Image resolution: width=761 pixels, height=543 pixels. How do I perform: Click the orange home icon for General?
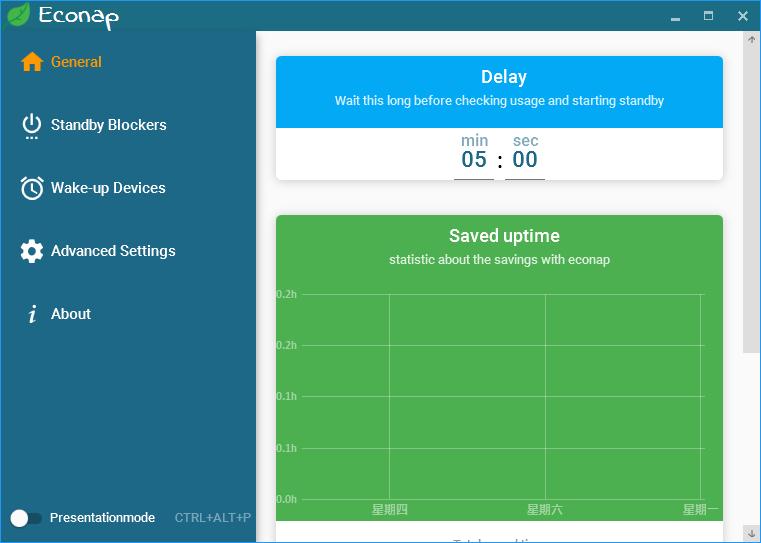[x=32, y=62]
